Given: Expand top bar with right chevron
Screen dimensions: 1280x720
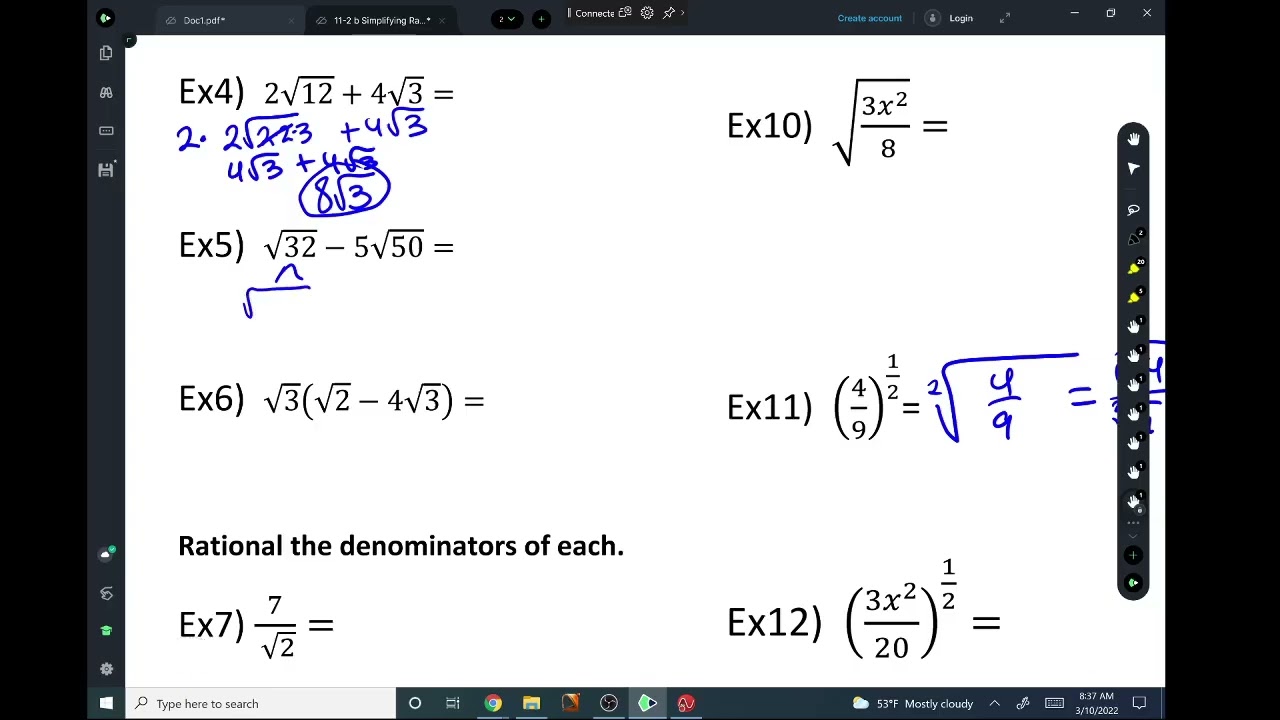Looking at the screenshot, I should (683, 13).
